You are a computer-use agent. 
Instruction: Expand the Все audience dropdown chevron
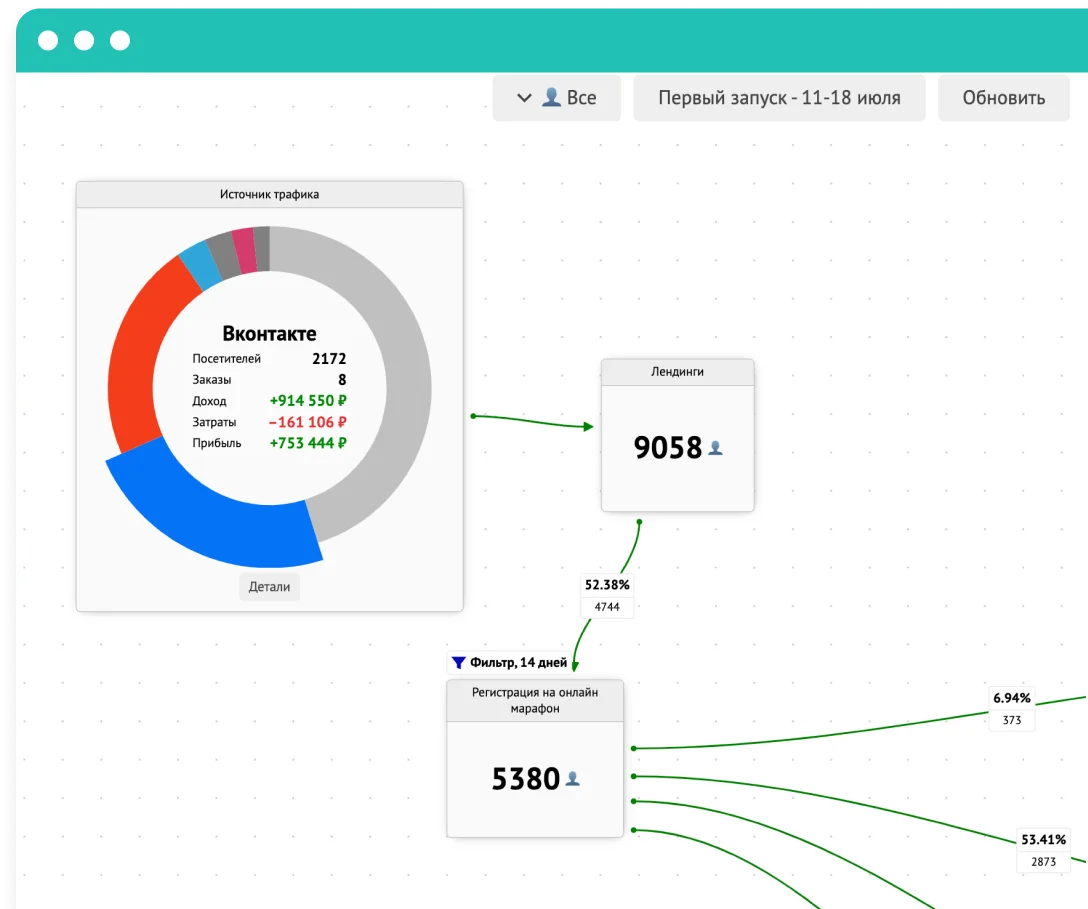click(x=523, y=98)
